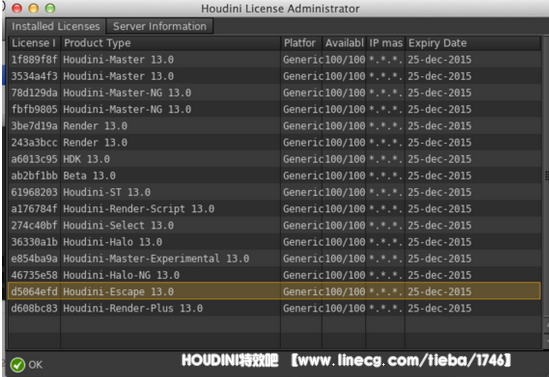Viewport: 549px width, 377px height.
Task: Click the 100/100 availability in HDK row
Action: coord(345,159)
